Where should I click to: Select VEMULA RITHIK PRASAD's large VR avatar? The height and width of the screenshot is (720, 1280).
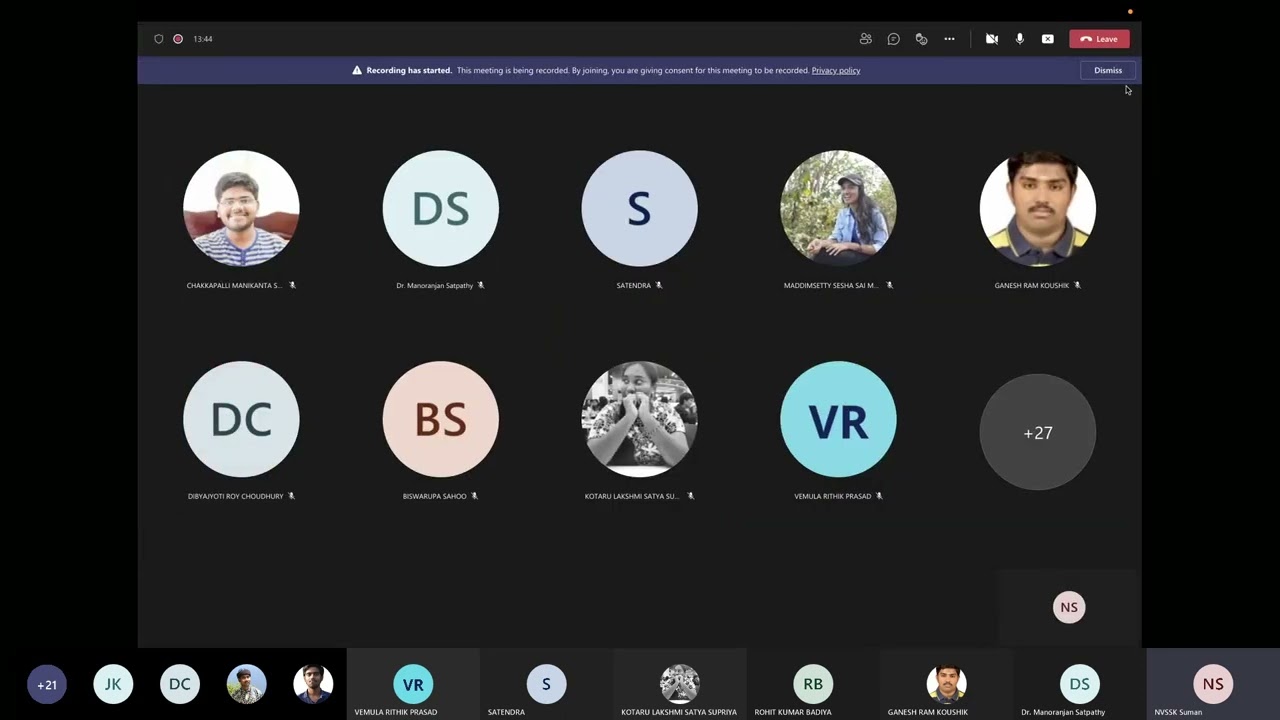point(838,420)
